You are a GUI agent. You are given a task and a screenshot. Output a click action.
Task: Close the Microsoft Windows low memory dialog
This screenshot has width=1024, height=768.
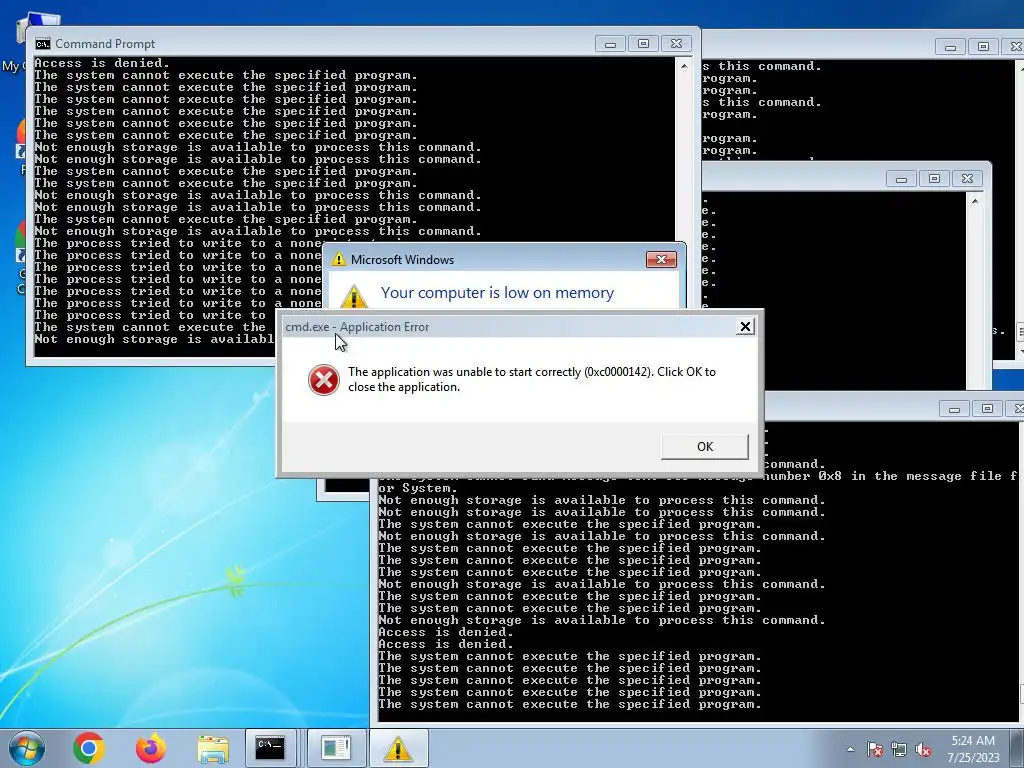click(661, 260)
